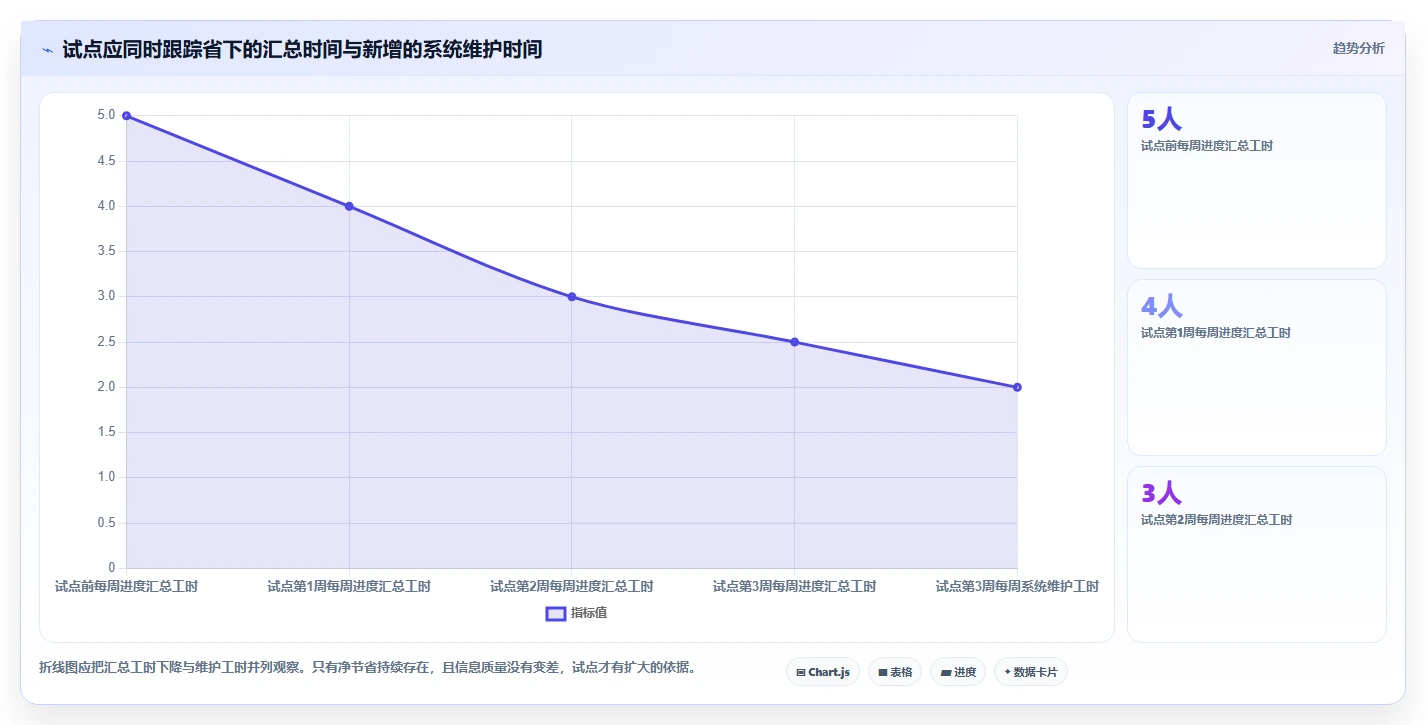Screen dimensions: 1426x725
Task: Click the 4人 card value
Action: pos(1161,306)
